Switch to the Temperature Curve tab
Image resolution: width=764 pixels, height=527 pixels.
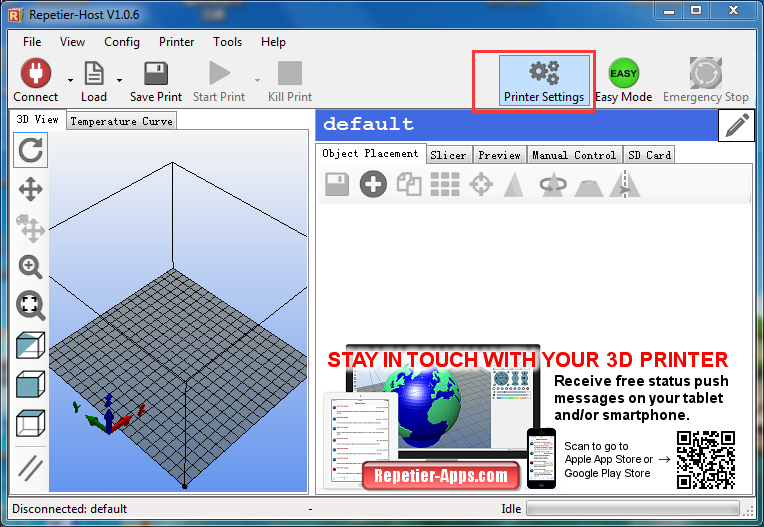(121, 121)
